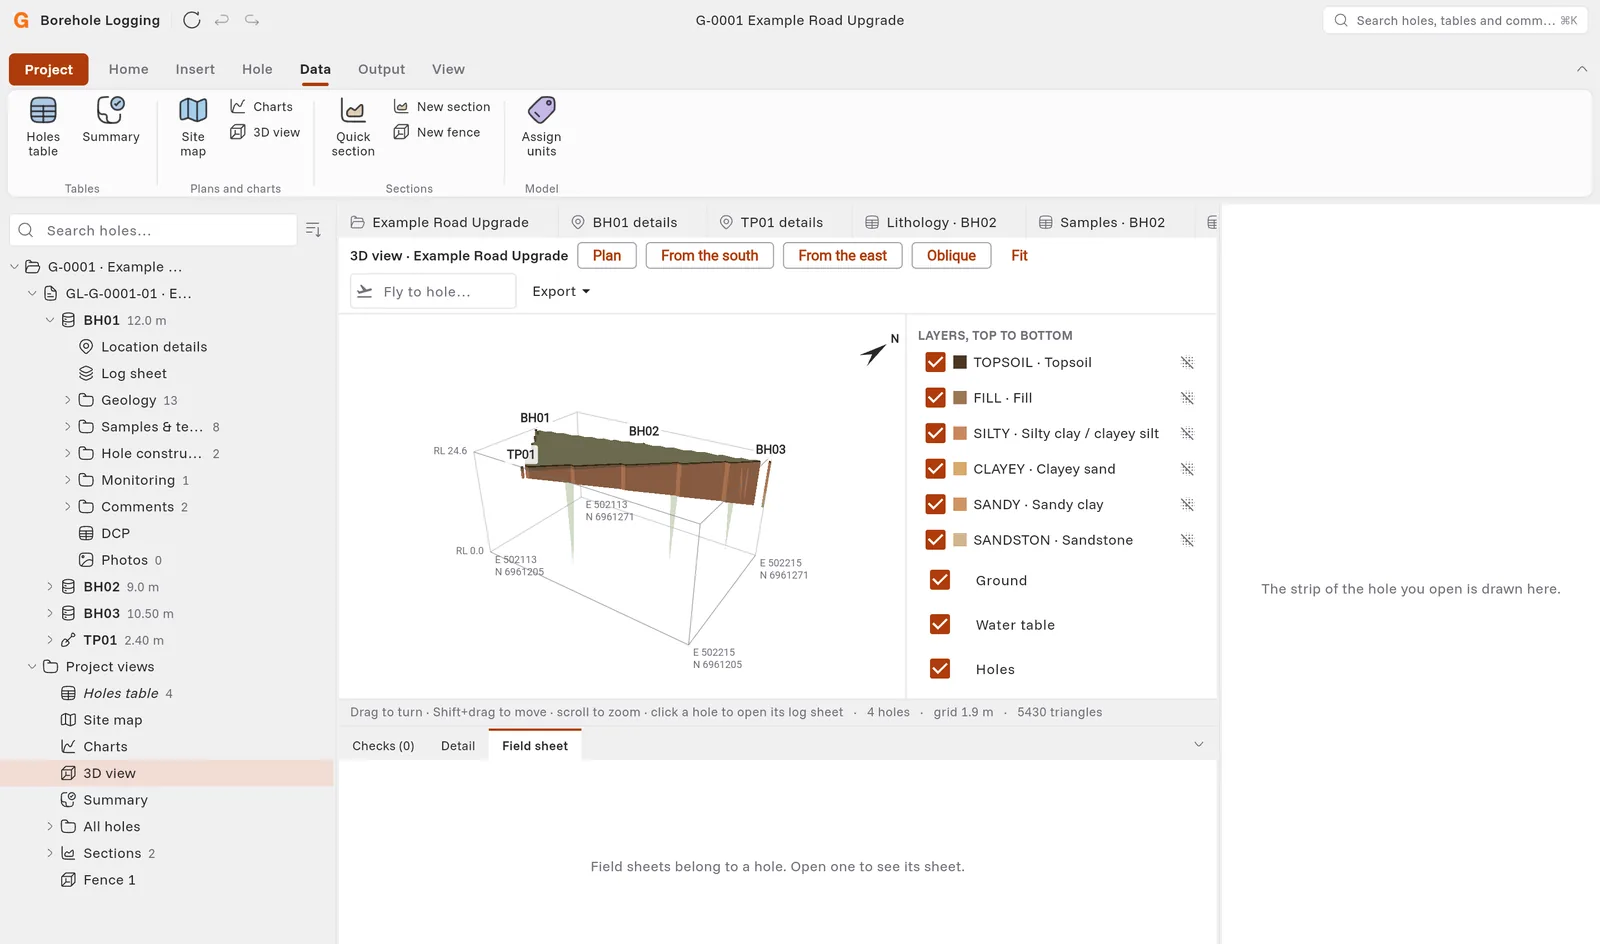This screenshot has width=1600, height=944.
Task: Click the refresh icon in title bar
Action: pos(192,20)
